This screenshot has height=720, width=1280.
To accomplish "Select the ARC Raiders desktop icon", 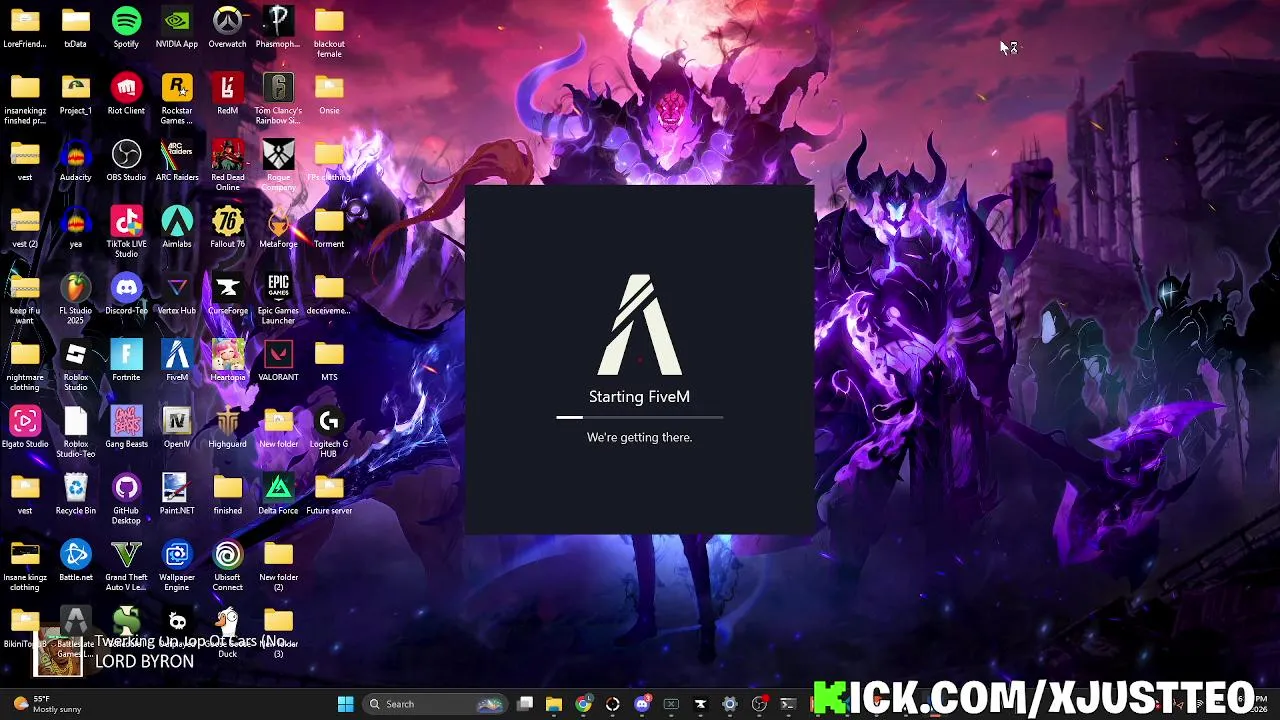I will pyautogui.click(x=177, y=161).
